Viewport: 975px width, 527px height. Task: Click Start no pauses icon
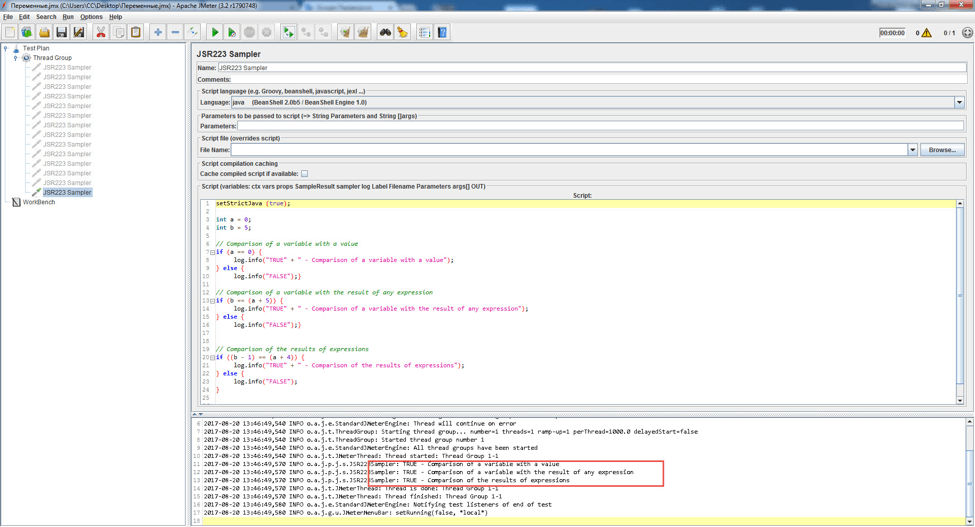coord(232,32)
